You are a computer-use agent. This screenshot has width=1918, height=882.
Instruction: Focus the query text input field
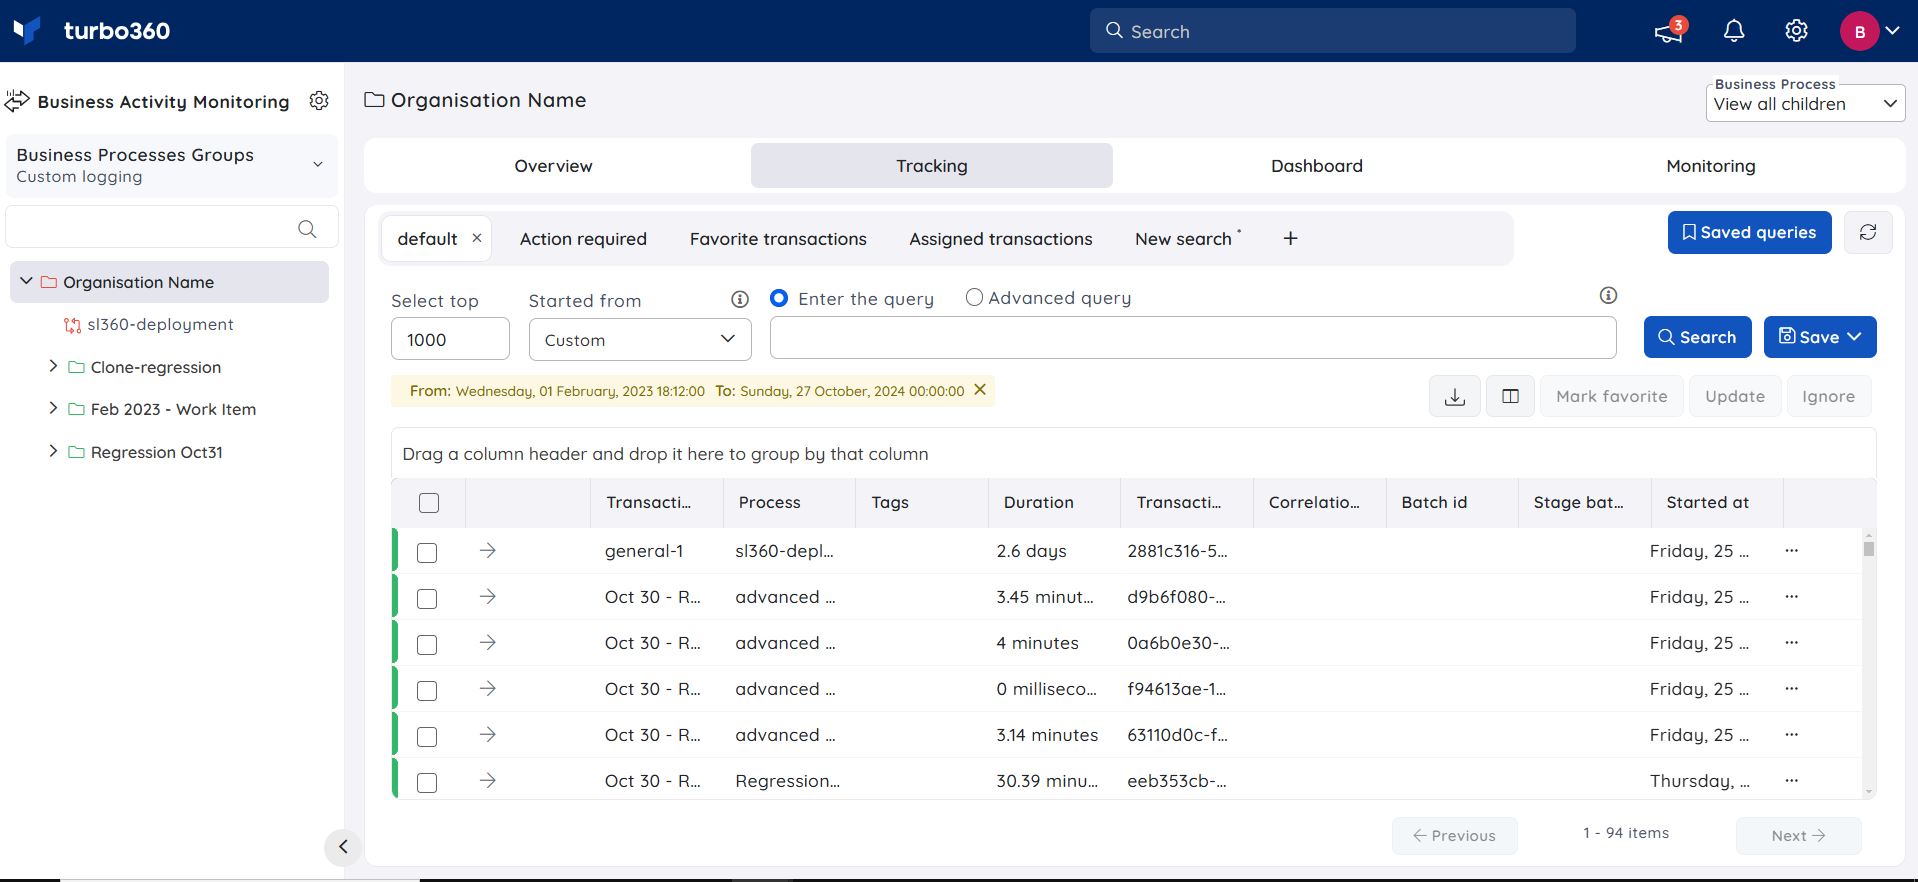1192,338
